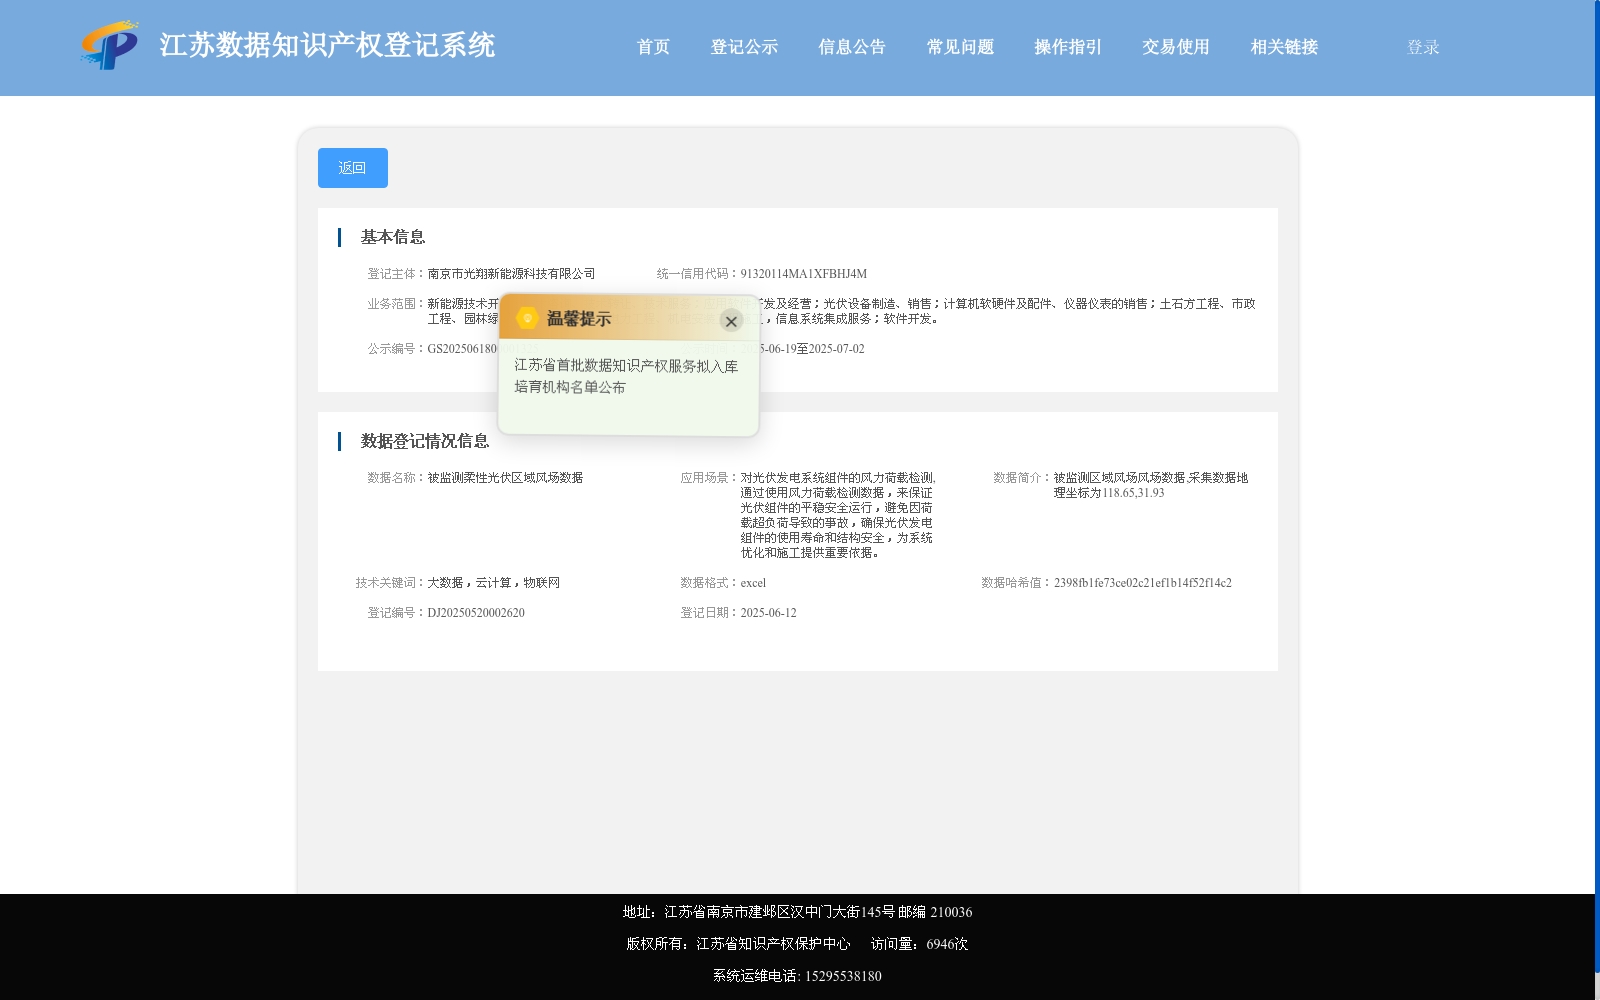Go to 常见问题 page
This screenshot has height=1000, width=1600.
[x=960, y=47]
